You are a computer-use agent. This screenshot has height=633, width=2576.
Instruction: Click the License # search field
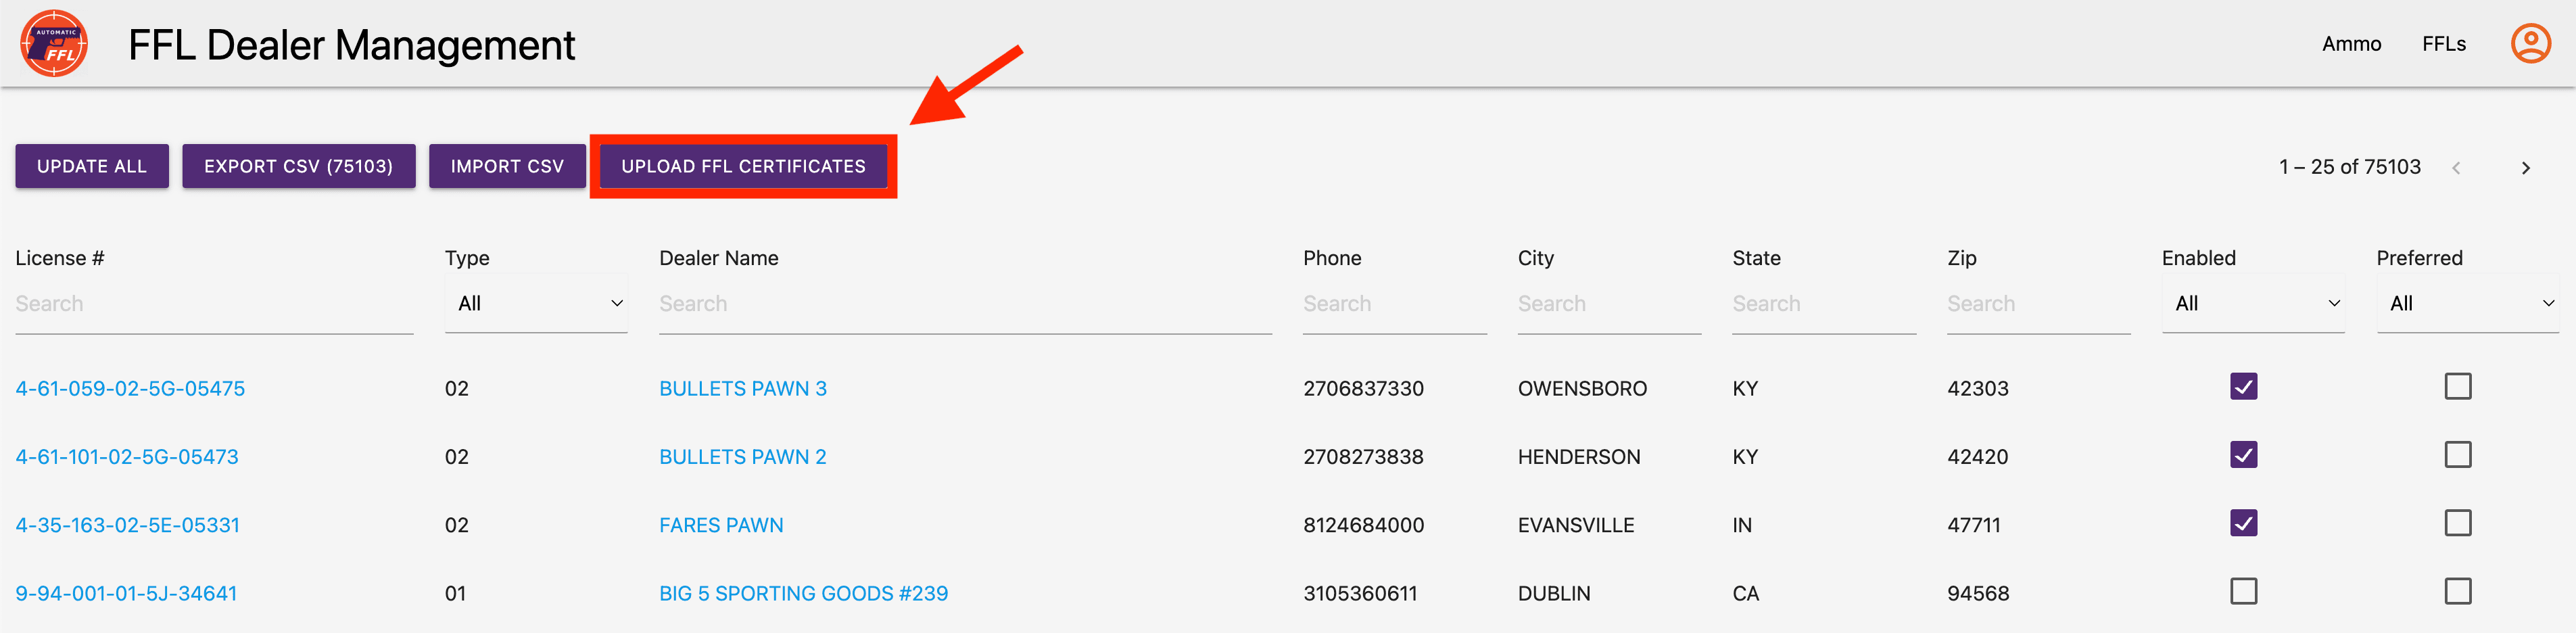[213, 304]
